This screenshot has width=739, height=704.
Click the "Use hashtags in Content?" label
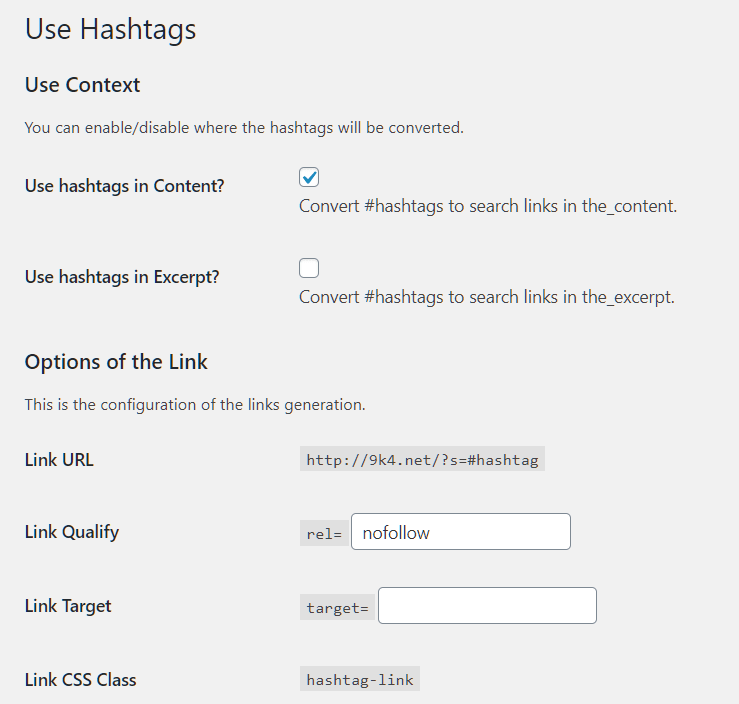(122, 186)
